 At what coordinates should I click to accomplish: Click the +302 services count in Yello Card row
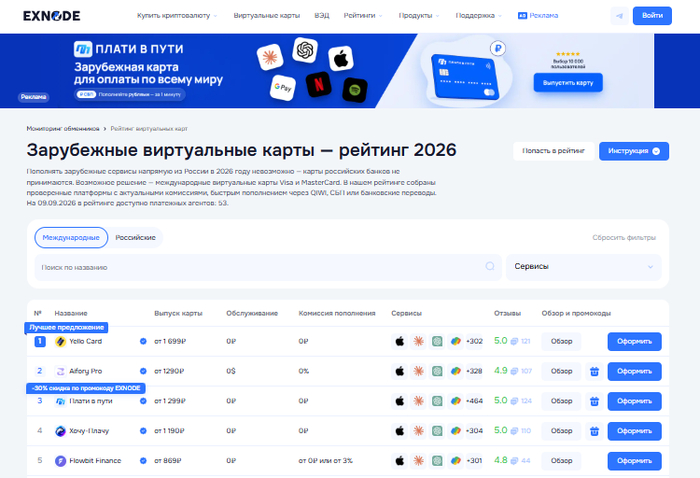click(474, 341)
